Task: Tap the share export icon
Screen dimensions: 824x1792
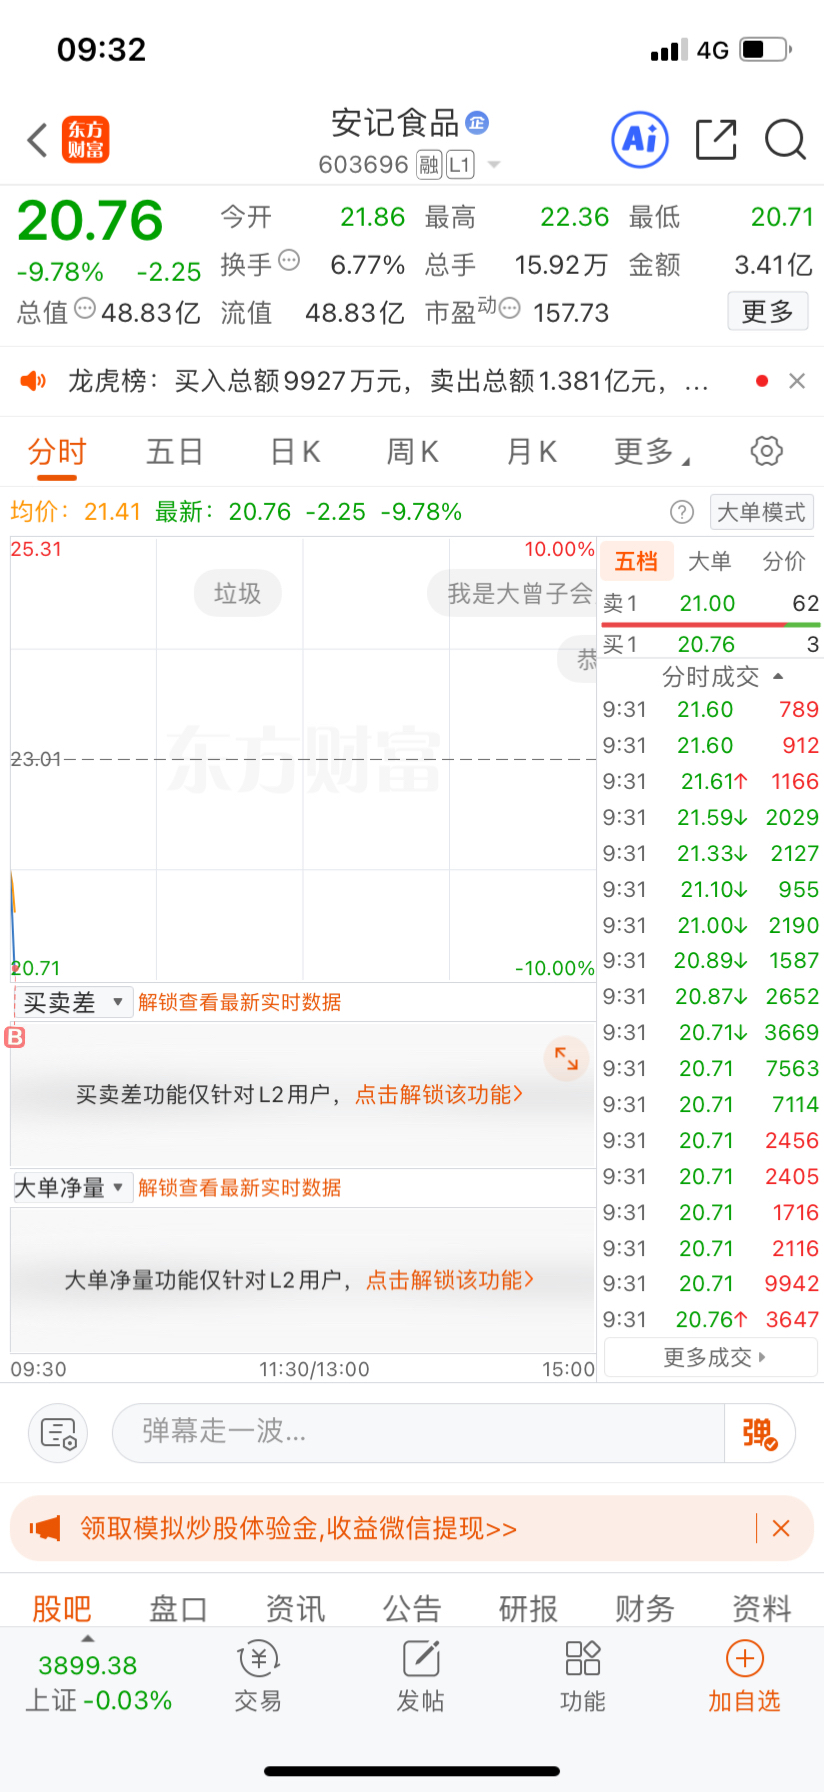Action: (x=716, y=140)
